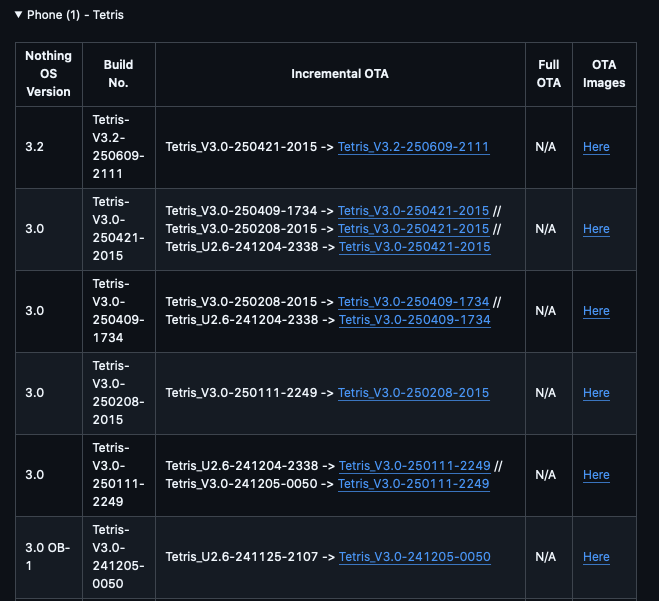
Task: Open Tetris_V3.0-250409-1734 link from V3.0-250208-2015
Action: pos(414,302)
